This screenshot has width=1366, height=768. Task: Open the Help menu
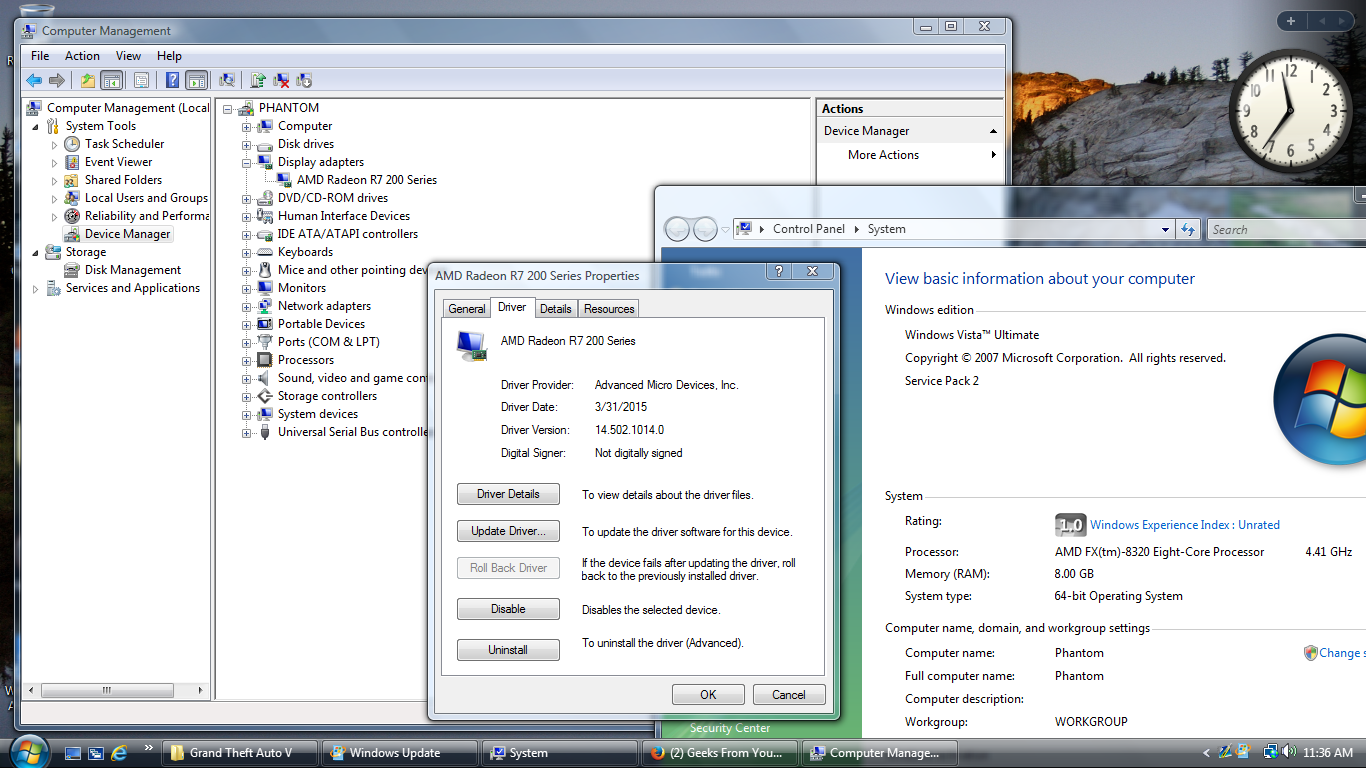pyautogui.click(x=169, y=56)
